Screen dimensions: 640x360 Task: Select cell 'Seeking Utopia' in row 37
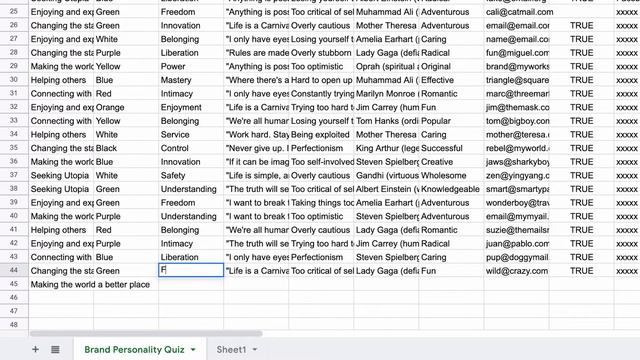tap(61, 176)
